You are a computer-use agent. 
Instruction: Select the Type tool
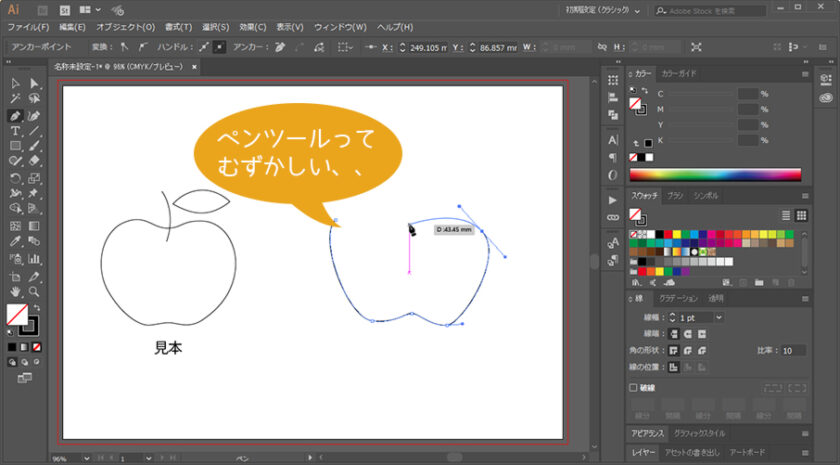coord(15,131)
